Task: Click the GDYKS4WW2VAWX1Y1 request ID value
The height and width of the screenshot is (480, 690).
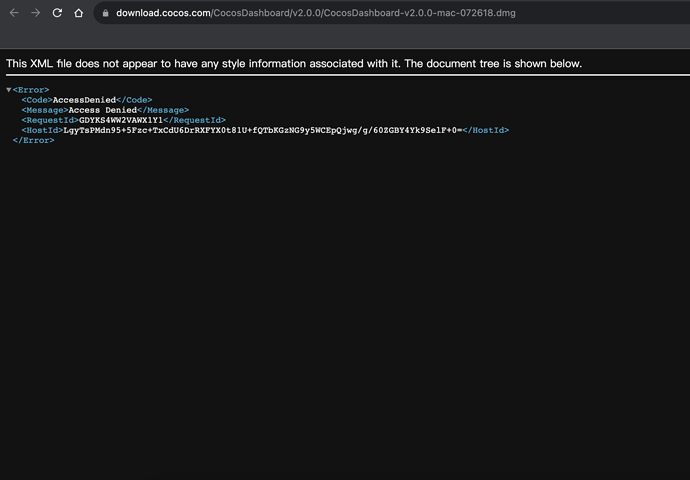Action: pos(121,120)
